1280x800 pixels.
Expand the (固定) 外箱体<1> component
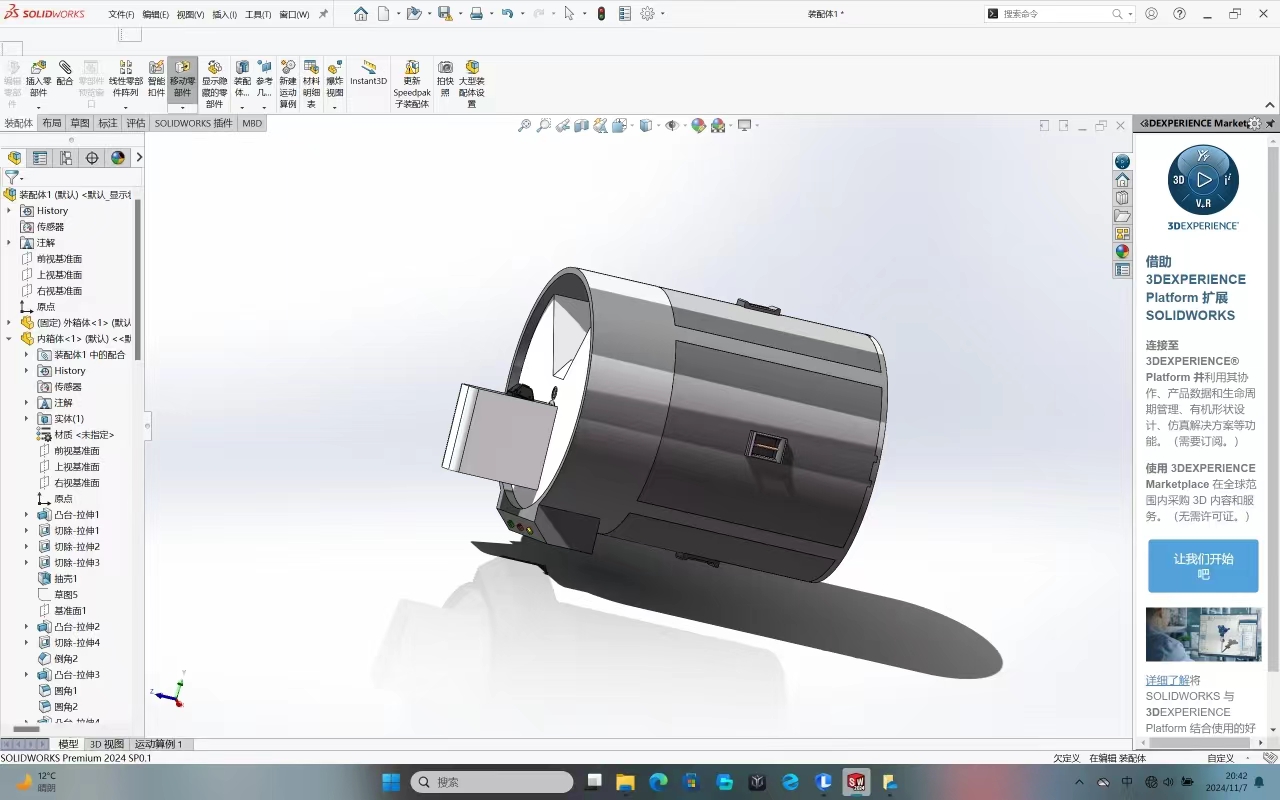(x=9, y=323)
